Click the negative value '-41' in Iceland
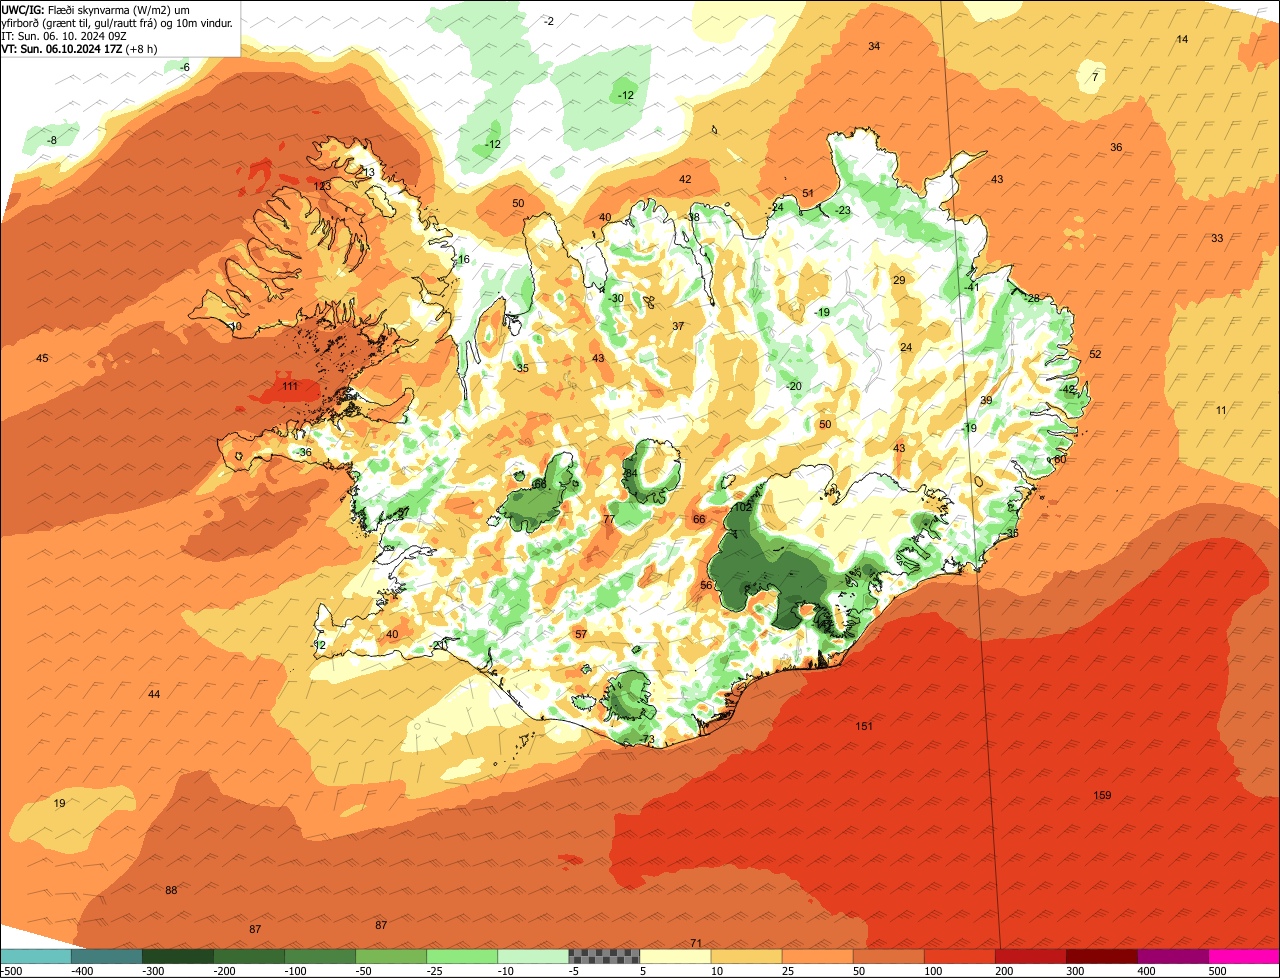The image size is (1280, 978). (972, 286)
